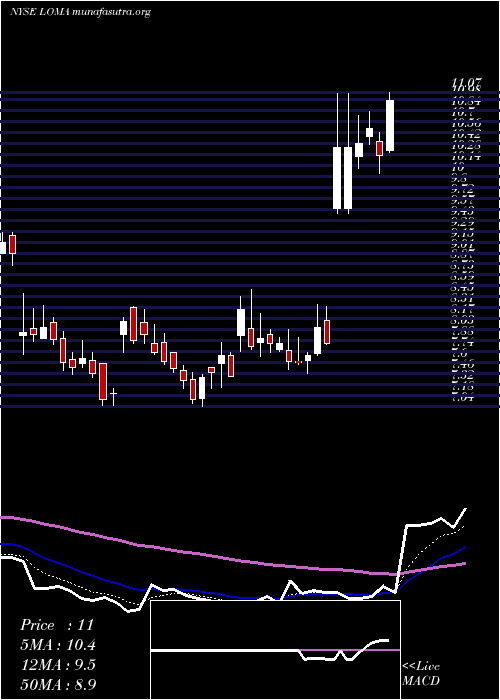
Task: Click the 'NYSE LOMA' chart title text
Action: pos(40,12)
